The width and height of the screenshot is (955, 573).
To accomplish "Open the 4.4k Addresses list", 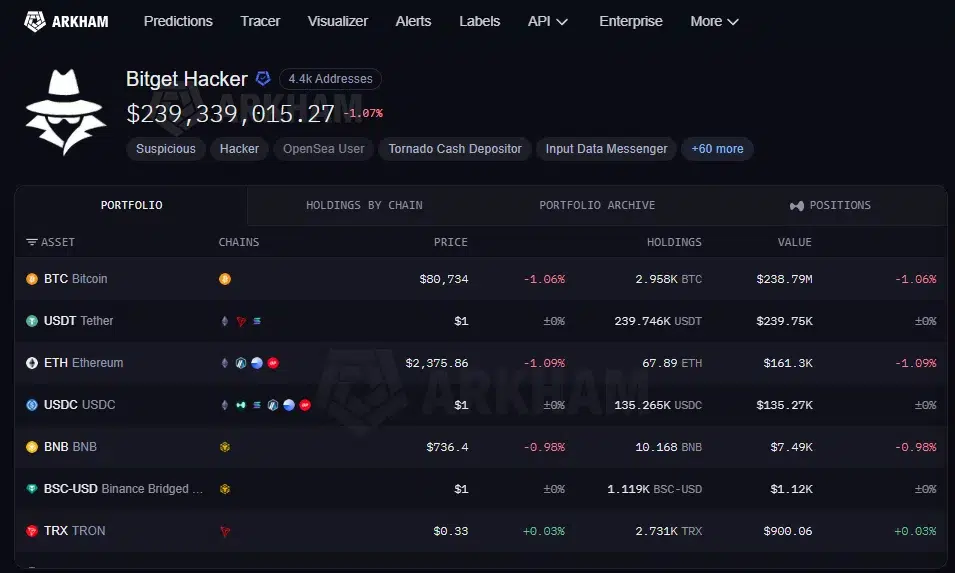I will tap(330, 79).
